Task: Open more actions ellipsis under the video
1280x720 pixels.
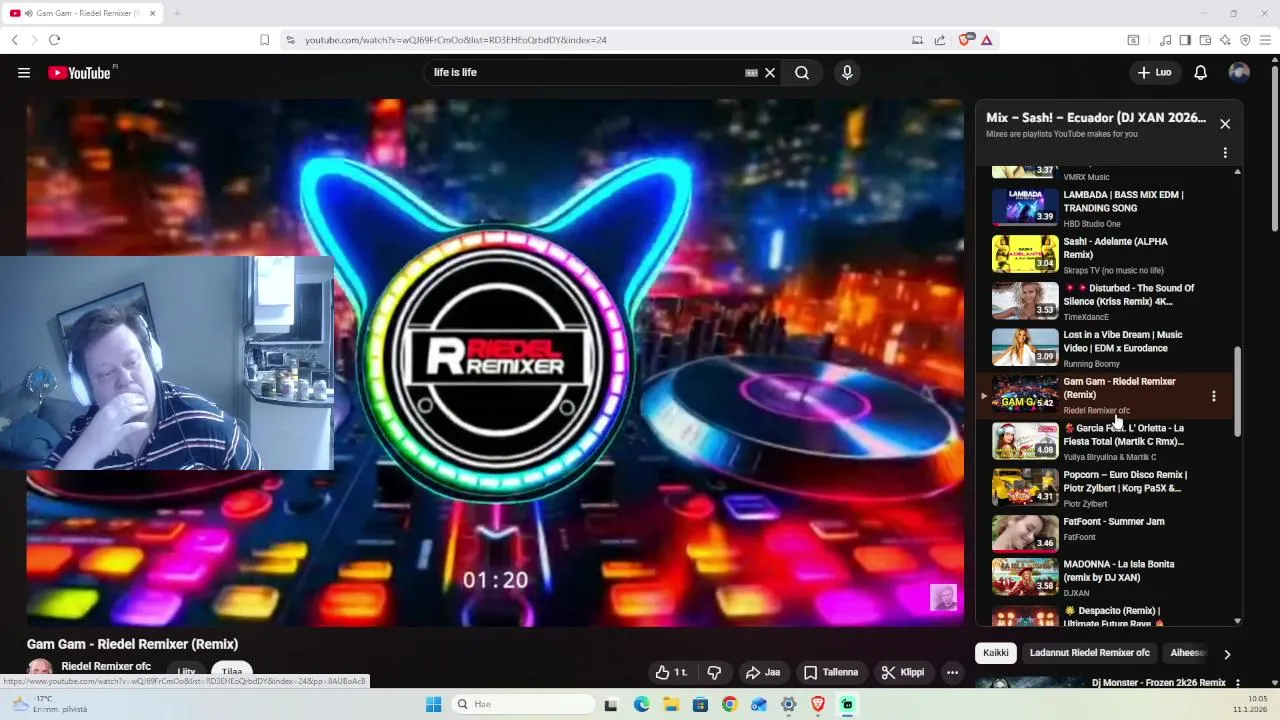Action: tap(952, 672)
